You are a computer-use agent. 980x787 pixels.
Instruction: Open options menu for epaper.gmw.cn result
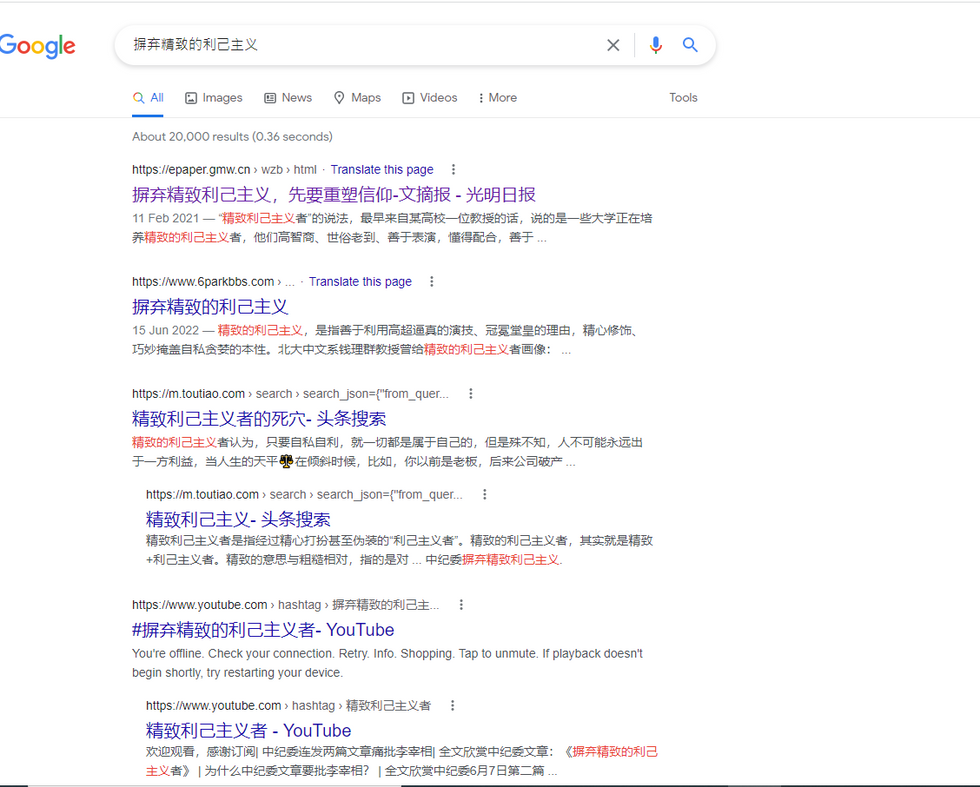[454, 169]
